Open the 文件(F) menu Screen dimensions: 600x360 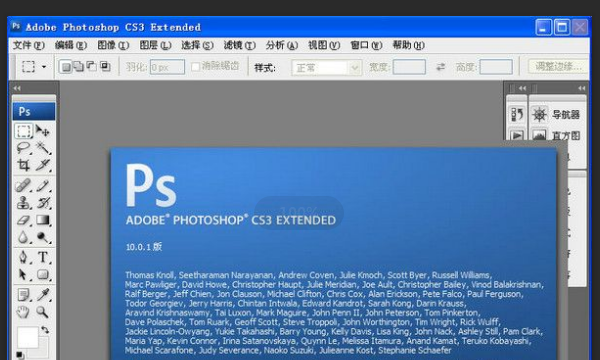click(x=29, y=45)
